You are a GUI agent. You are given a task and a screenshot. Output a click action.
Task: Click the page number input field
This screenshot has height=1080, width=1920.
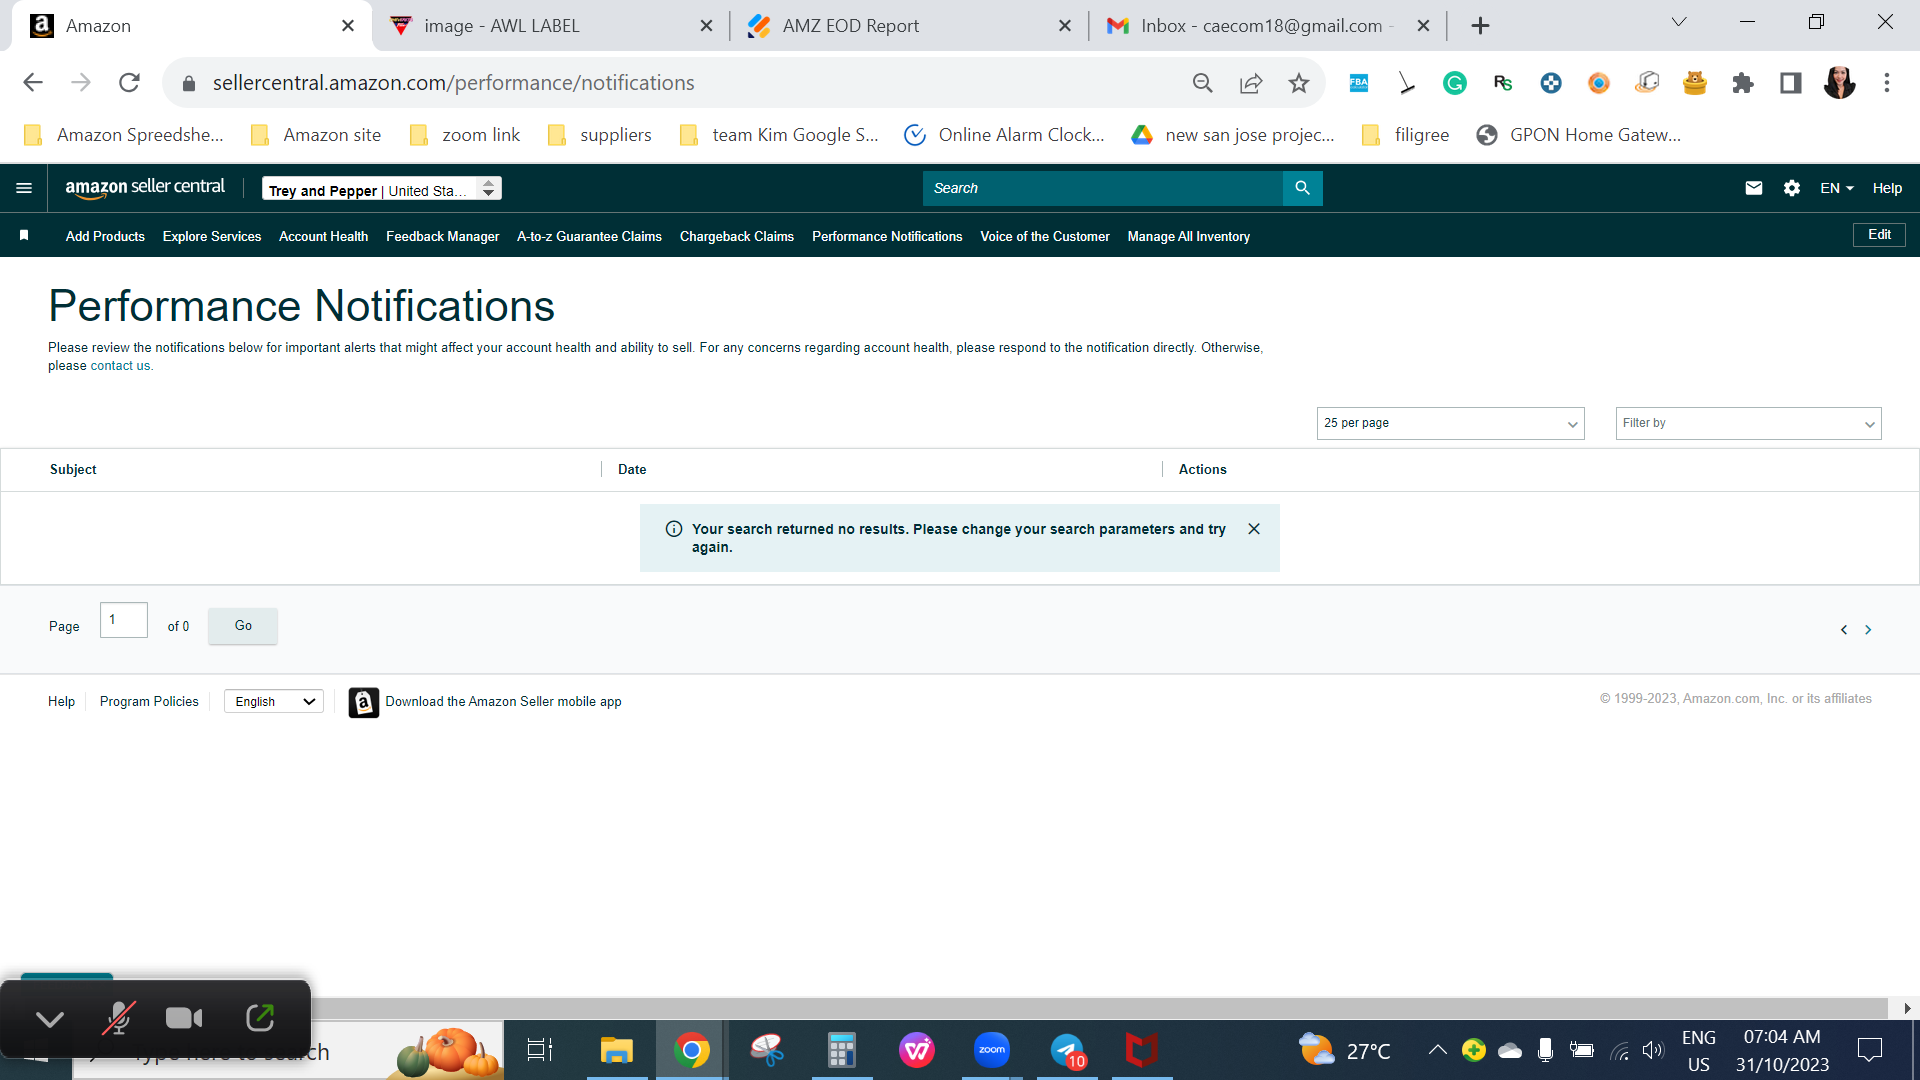point(124,620)
